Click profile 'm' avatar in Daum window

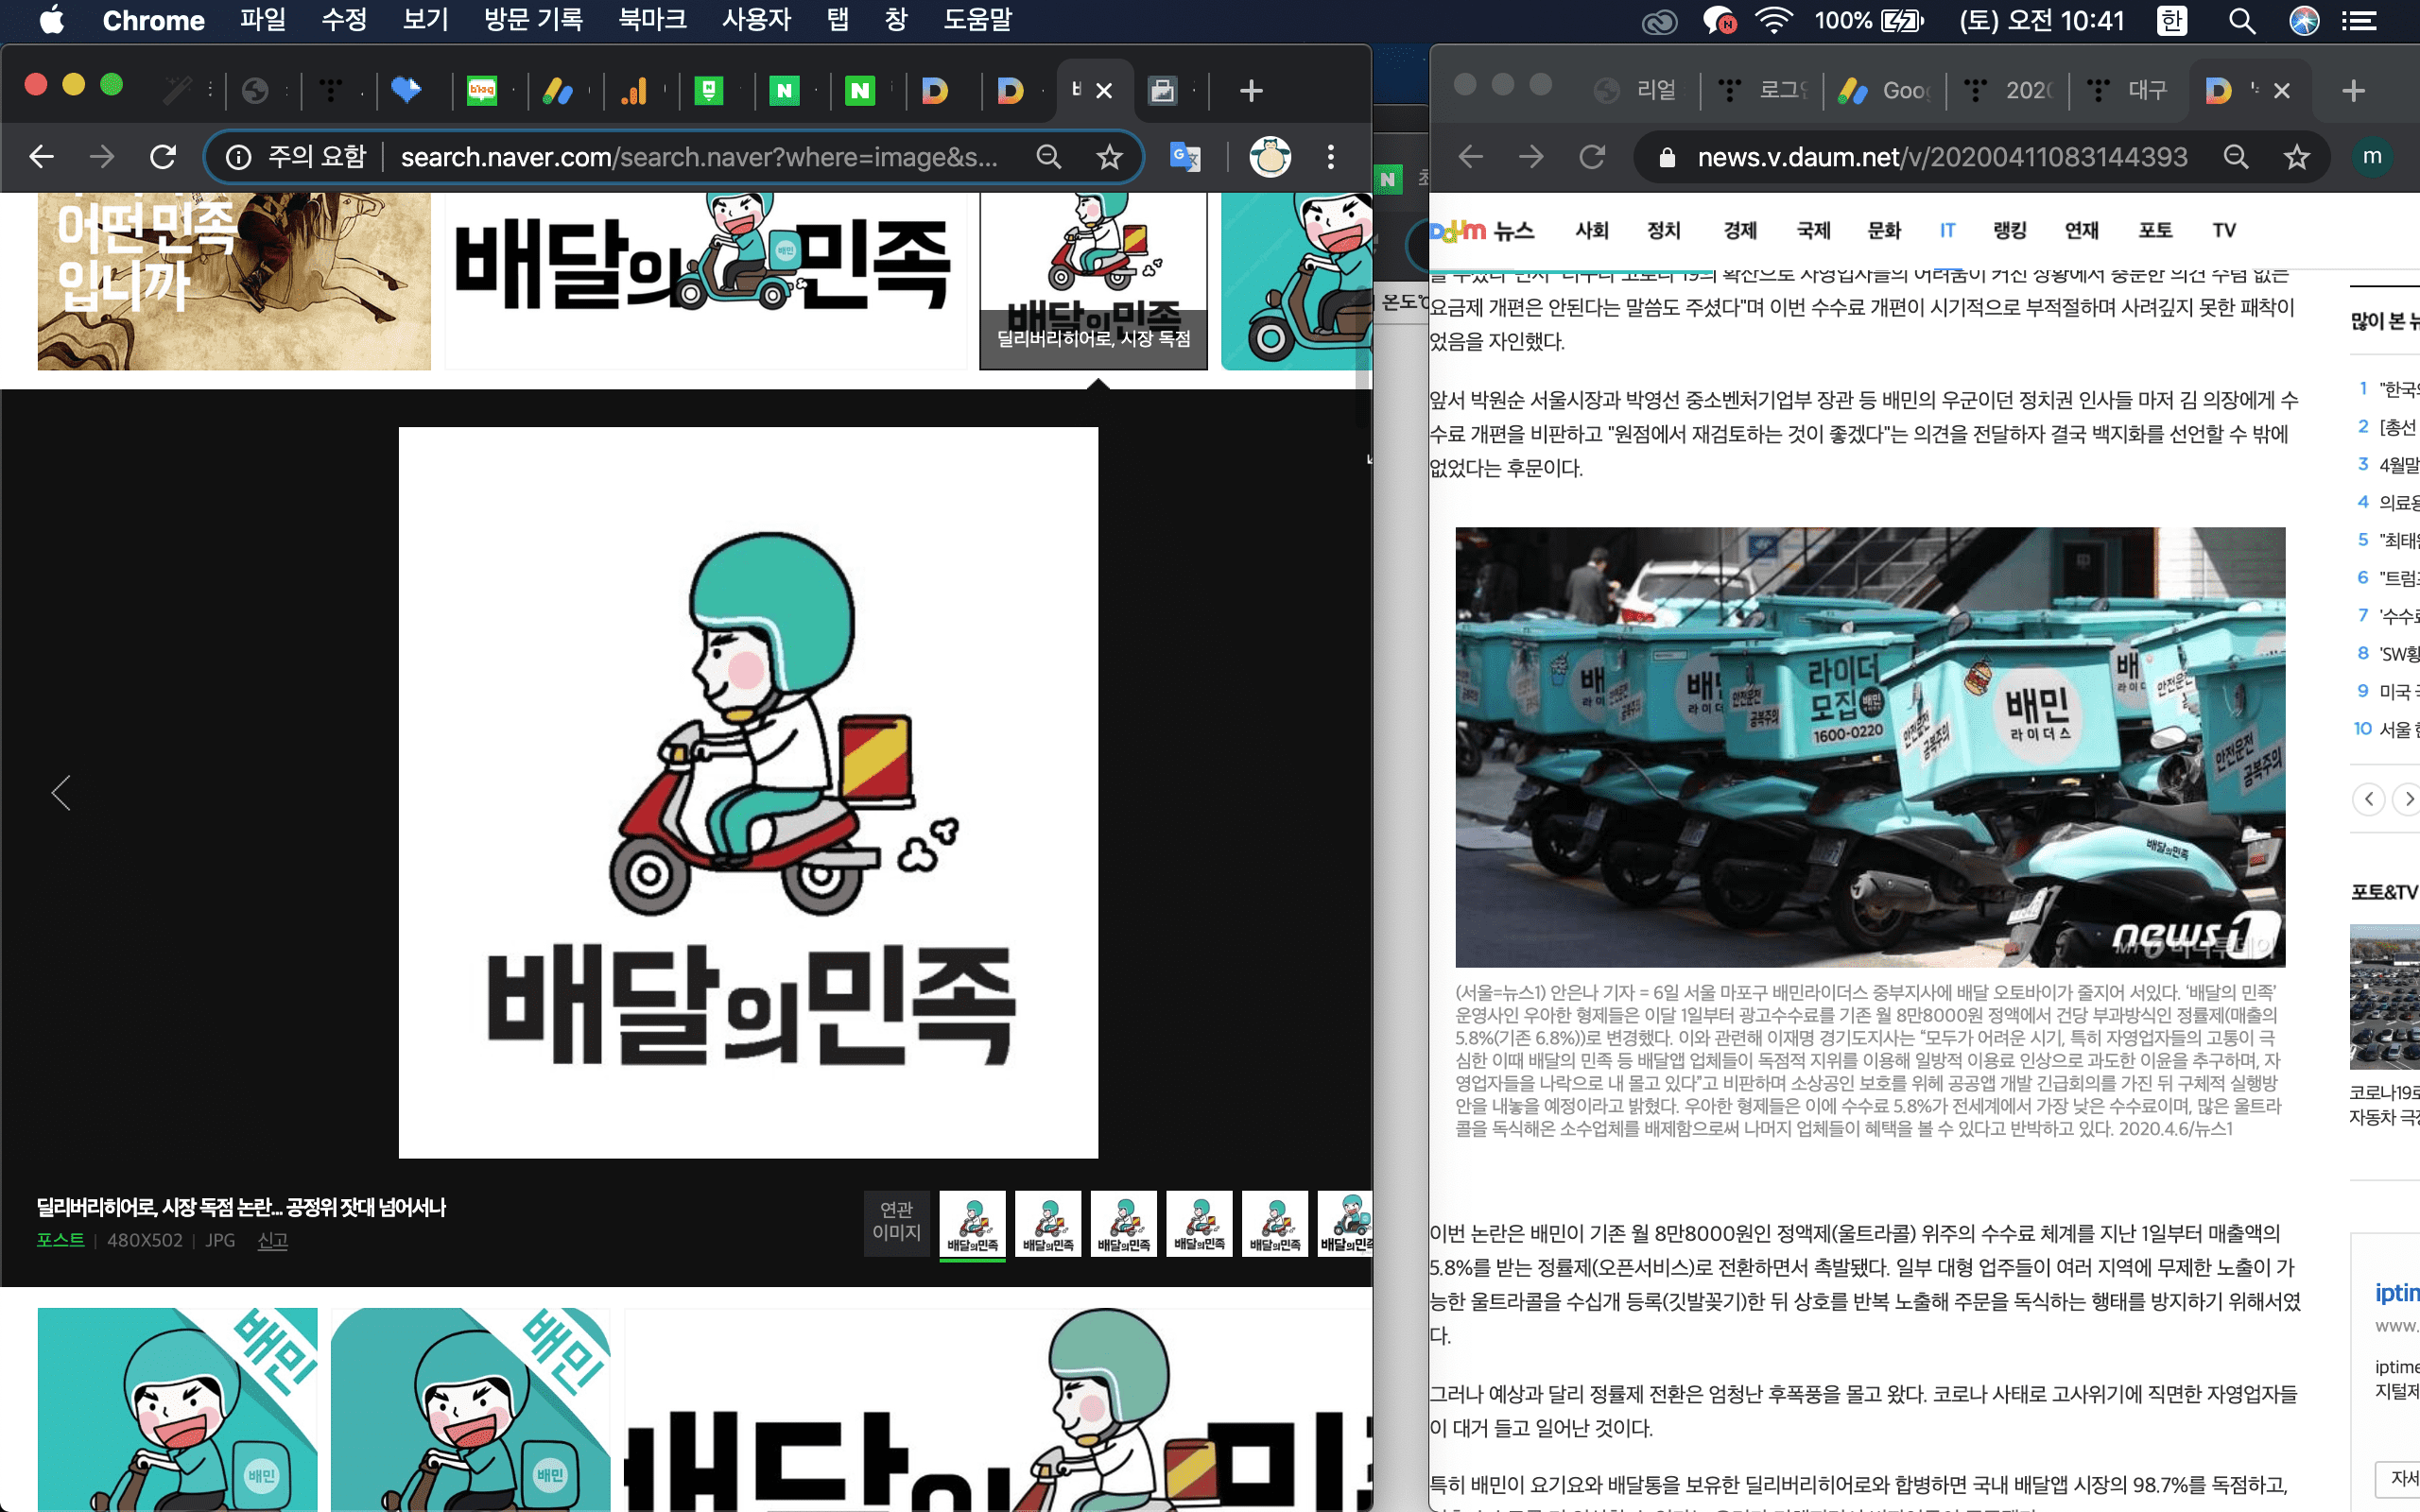(x=2372, y=156)
